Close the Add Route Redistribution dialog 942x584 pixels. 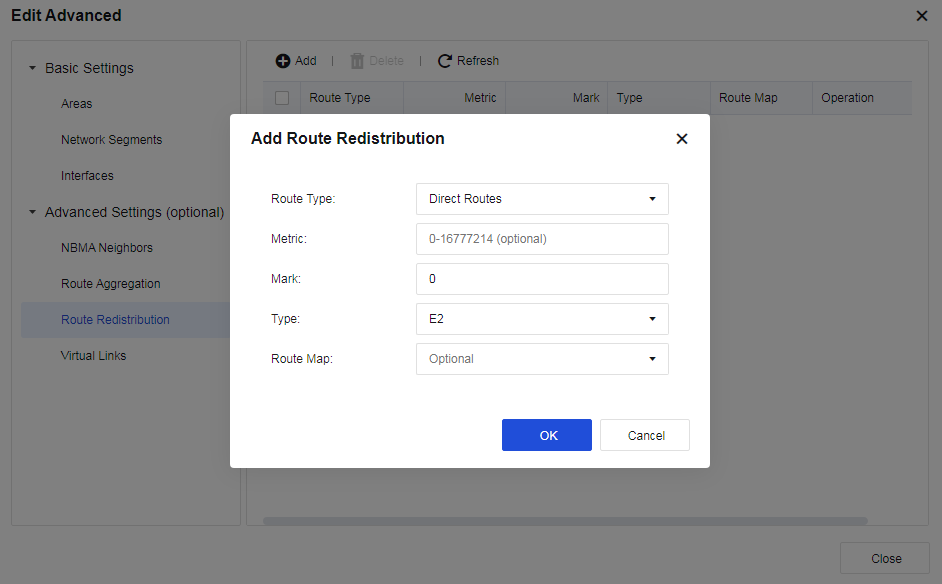(682, 139)
